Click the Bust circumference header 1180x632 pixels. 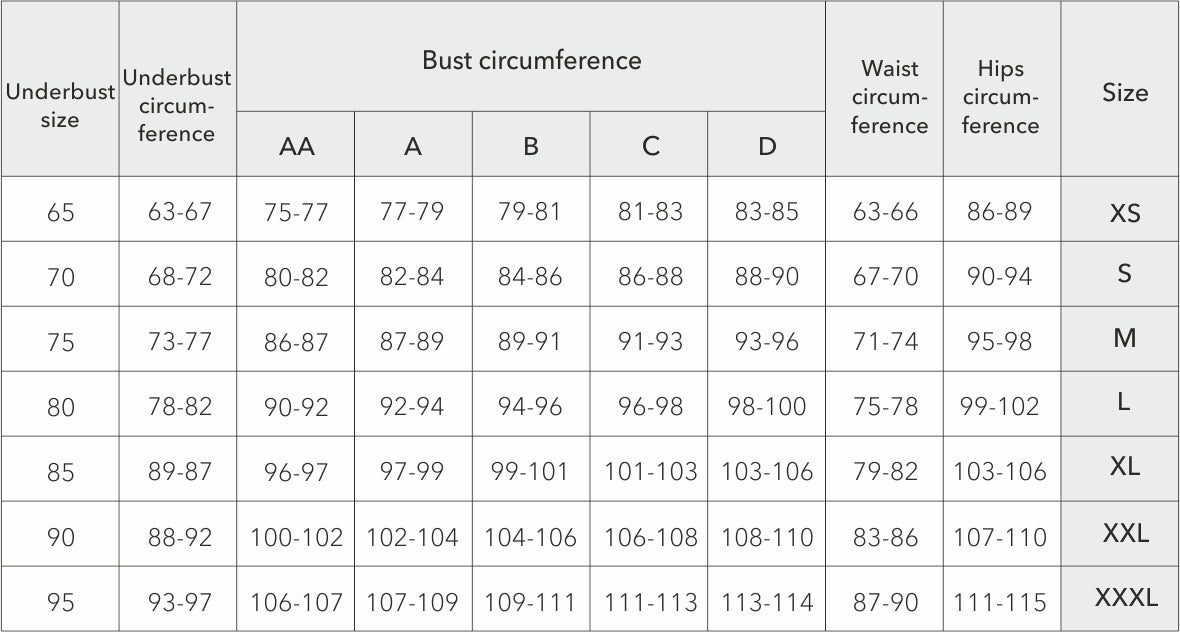point(531,60)
